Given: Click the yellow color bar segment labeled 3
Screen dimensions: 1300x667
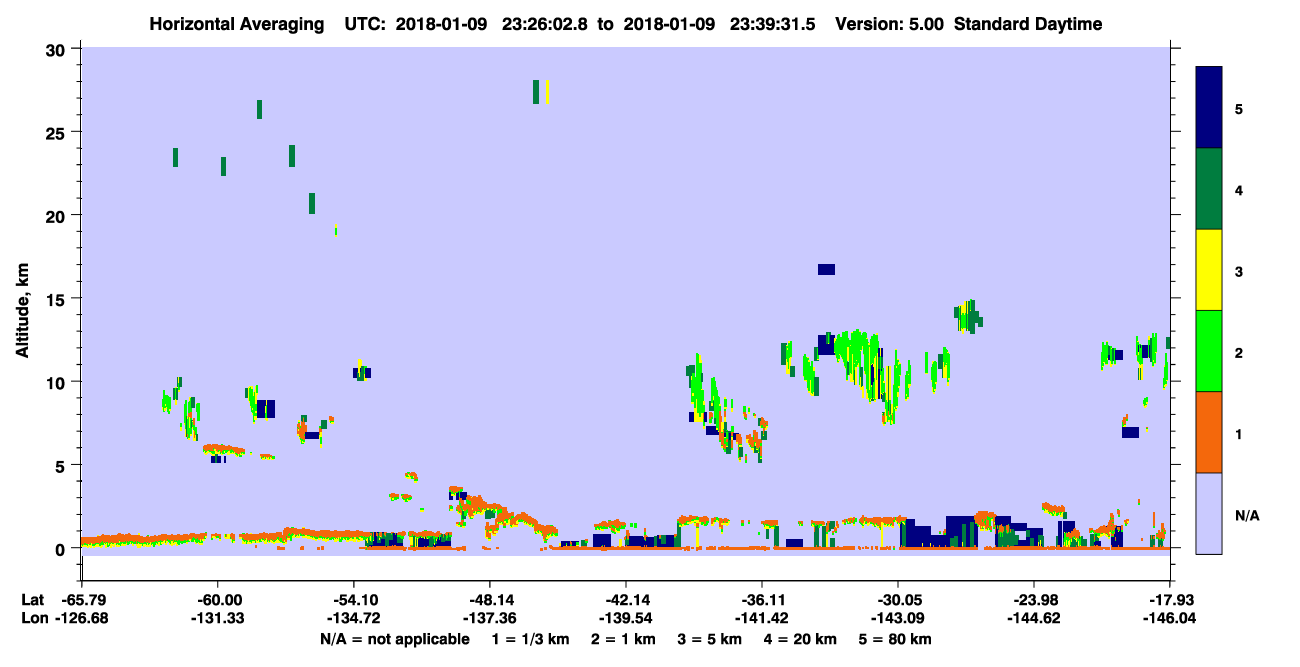Looking at the screenshot, I should tap(1209, 270).
